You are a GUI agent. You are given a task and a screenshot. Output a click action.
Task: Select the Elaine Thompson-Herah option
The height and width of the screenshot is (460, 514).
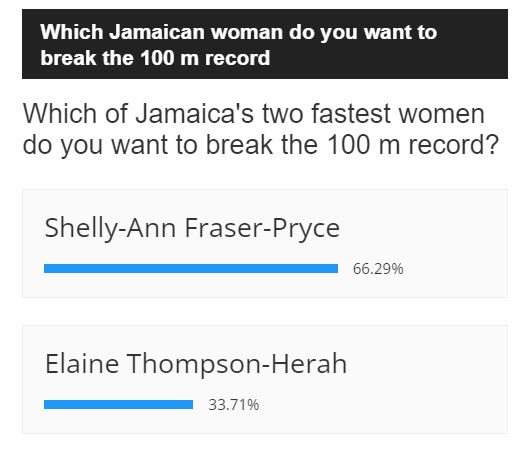196,363
